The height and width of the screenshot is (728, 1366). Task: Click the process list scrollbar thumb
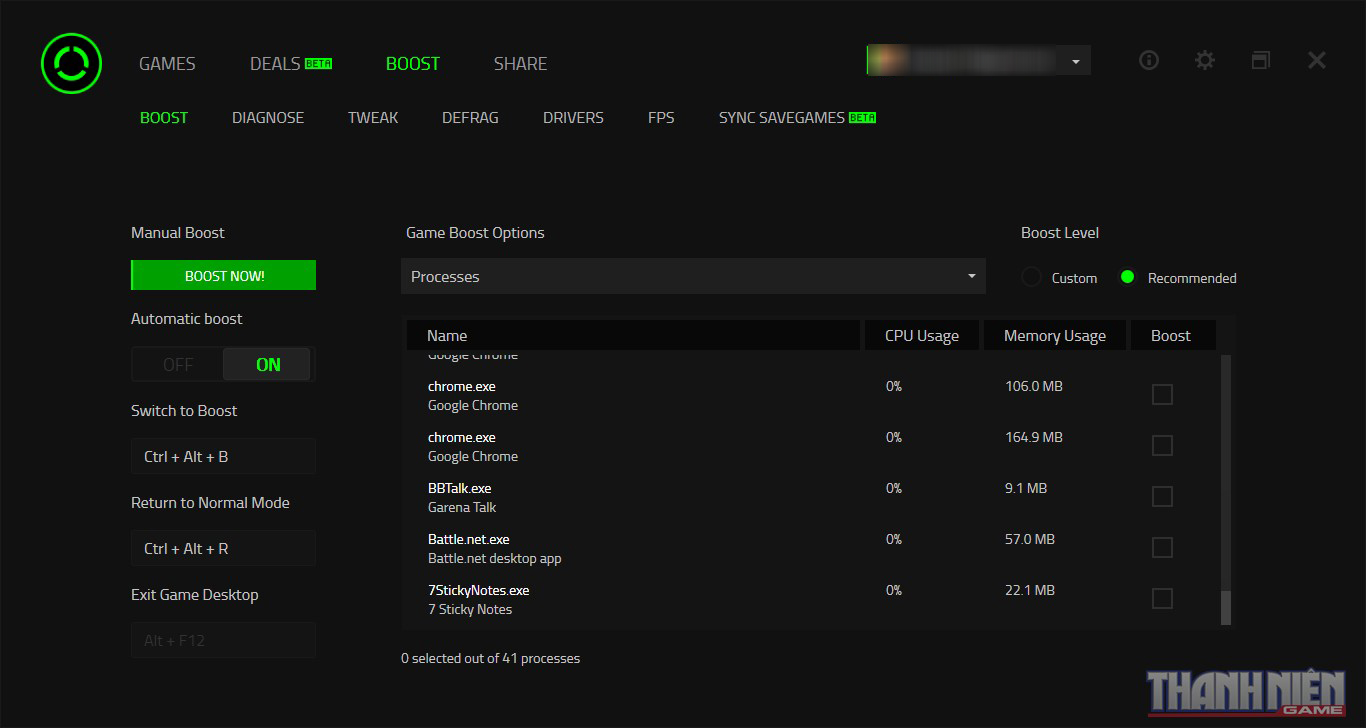coord(1226,607)
